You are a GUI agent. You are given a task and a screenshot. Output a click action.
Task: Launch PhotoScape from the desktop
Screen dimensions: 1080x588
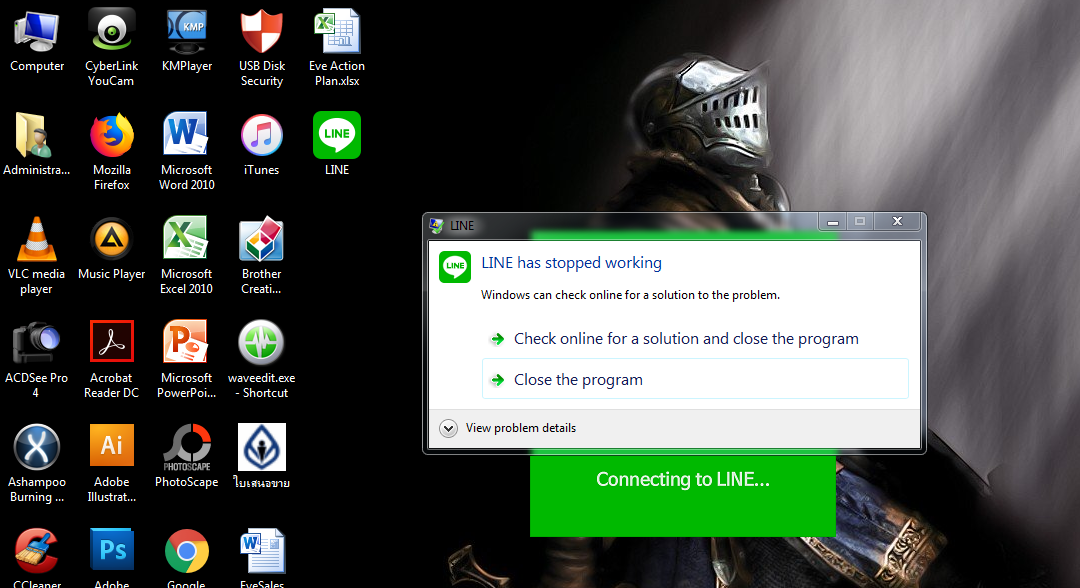click(x=186, y=446)
